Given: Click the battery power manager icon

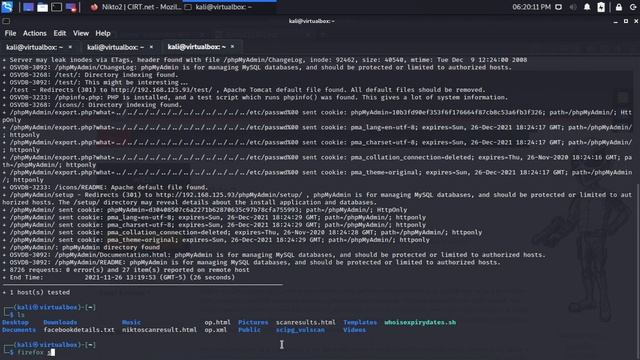Looking at the screenshot, I should coord(601,7).
